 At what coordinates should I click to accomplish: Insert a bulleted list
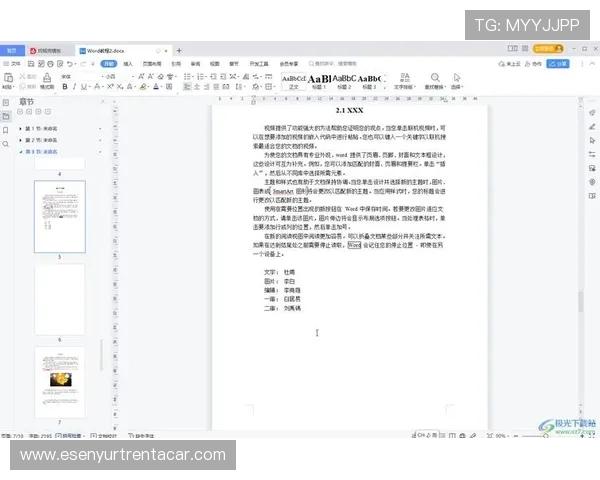point(187,77)
